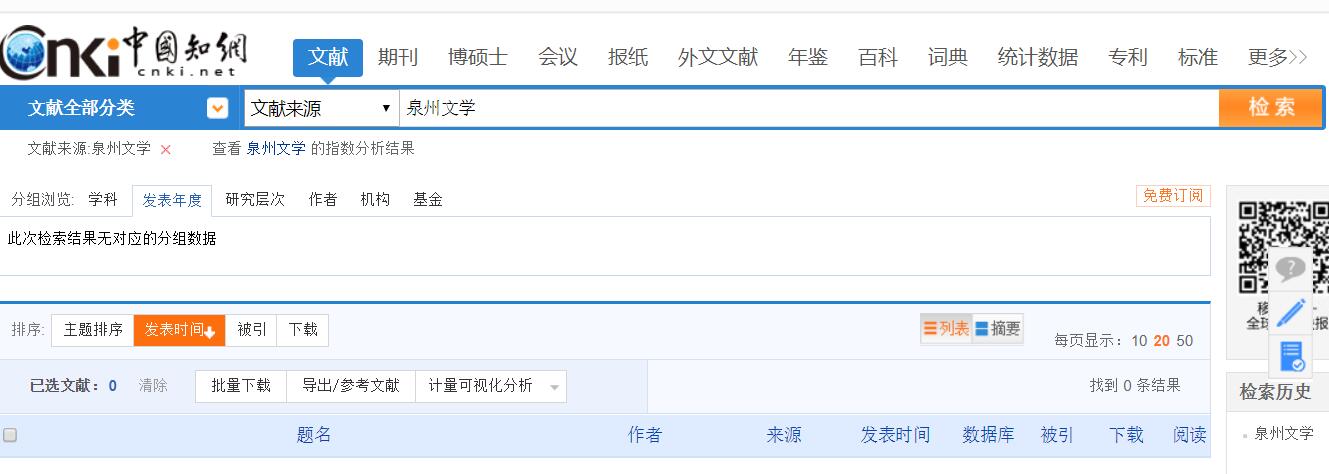The width and height of the screenshot is (1329, 474).
Task: Show more categories with 更多>>
Action: [1278, 58]
